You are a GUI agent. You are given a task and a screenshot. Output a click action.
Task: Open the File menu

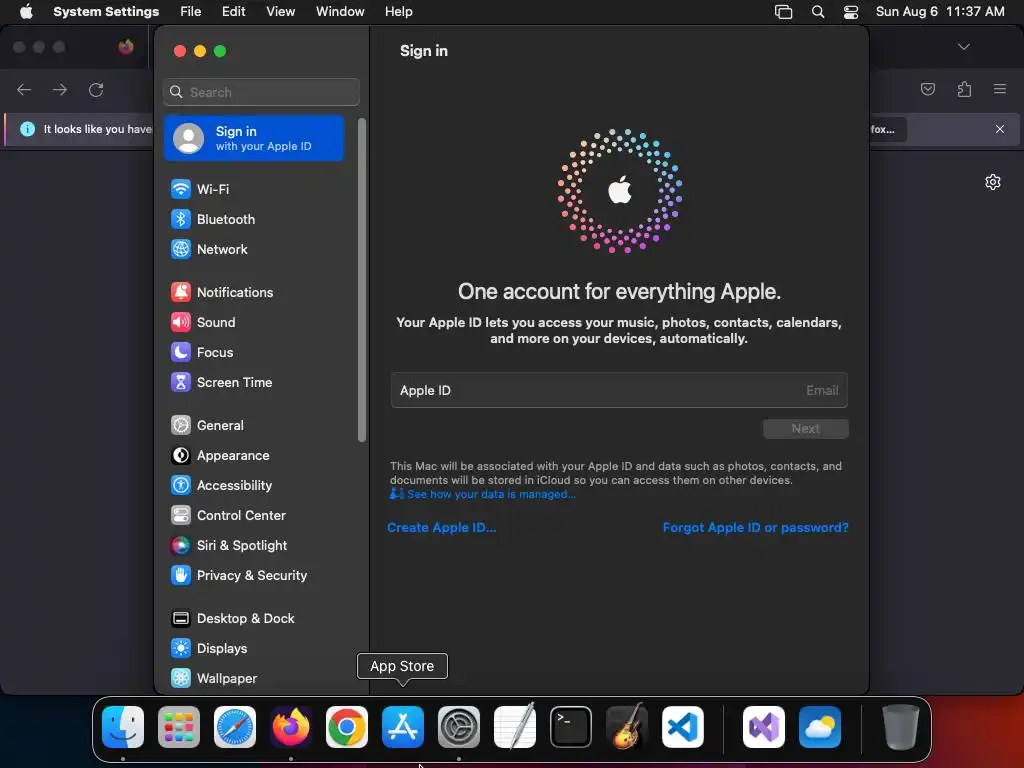pyautogui.click(x=191, y=12)
